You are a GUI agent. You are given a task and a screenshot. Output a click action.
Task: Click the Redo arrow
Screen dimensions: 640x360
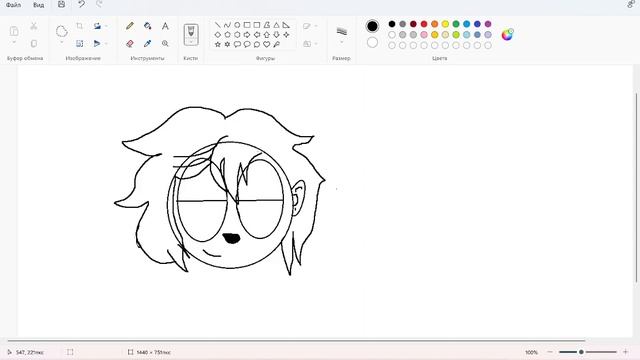click(x=99, y=4)
